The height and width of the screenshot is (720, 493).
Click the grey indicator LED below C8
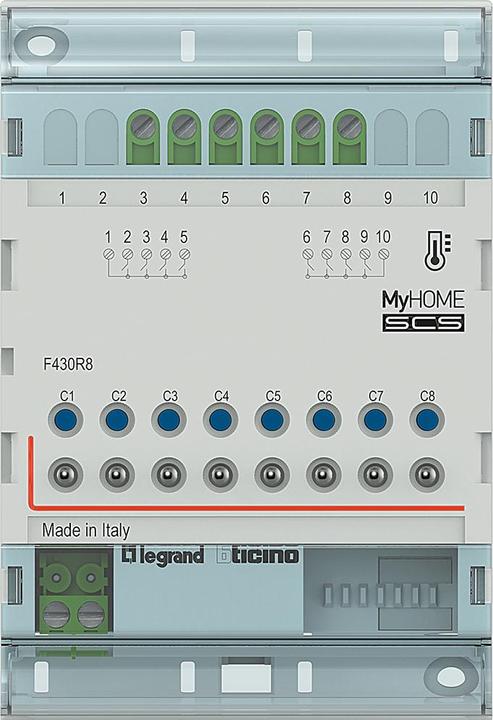pyautogui.click(x=427, y=474)
